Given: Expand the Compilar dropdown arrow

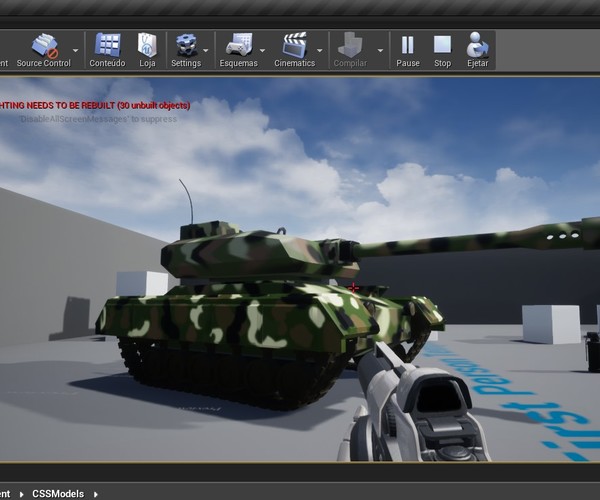Looking at the screenshot, I should 380,50.
